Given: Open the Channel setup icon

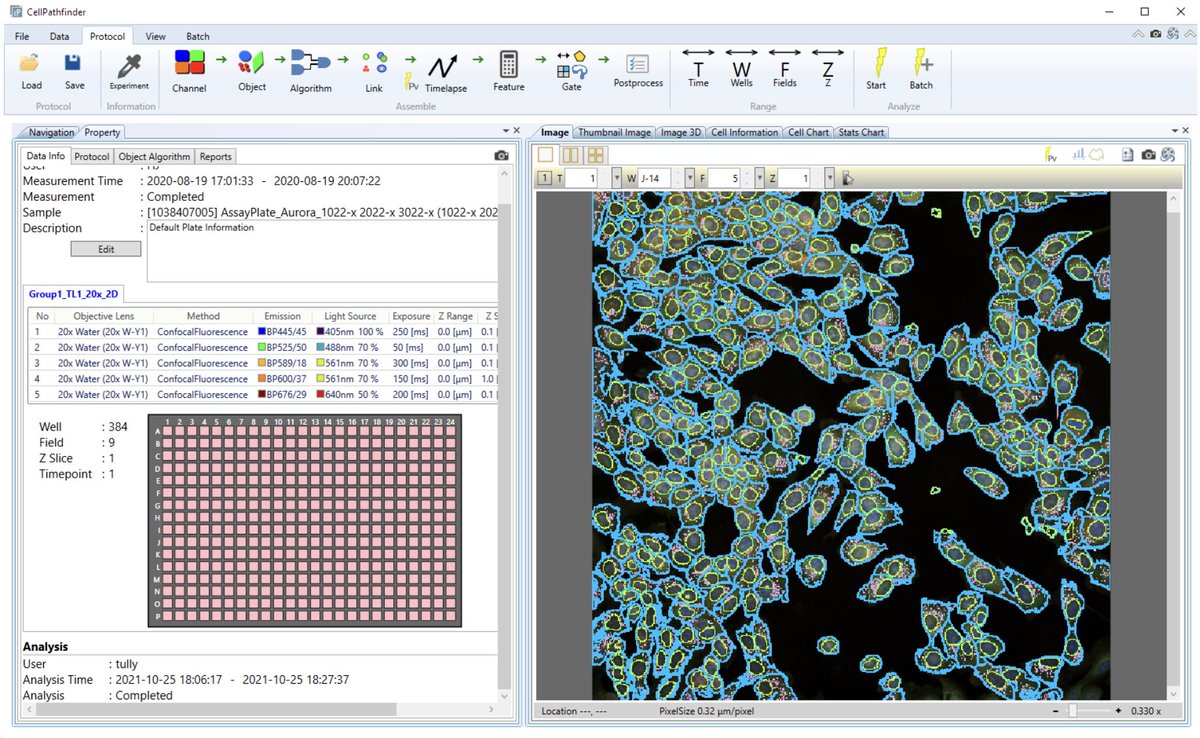Looking at the screenshot, I should coord(189,71).
